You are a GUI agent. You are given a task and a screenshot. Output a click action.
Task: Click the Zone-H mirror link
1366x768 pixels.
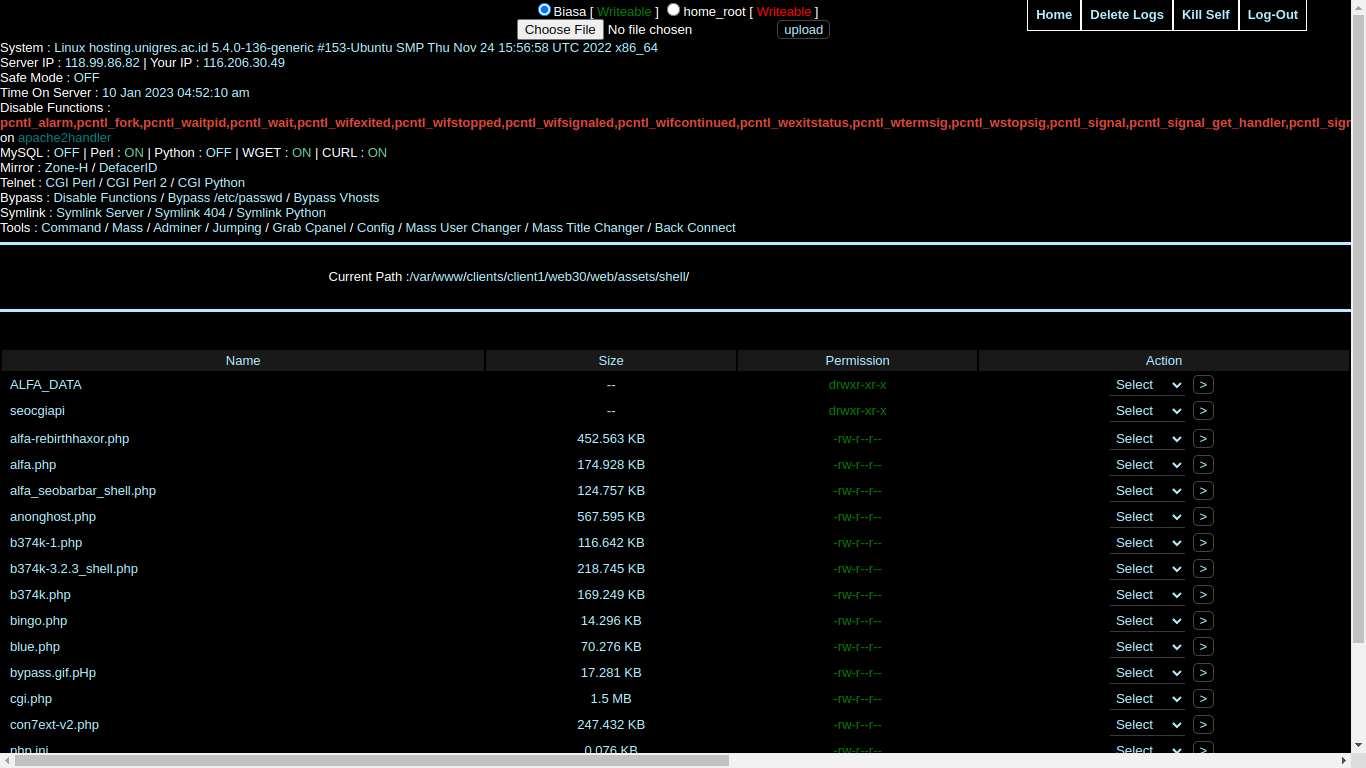click(x=66, y=168)
